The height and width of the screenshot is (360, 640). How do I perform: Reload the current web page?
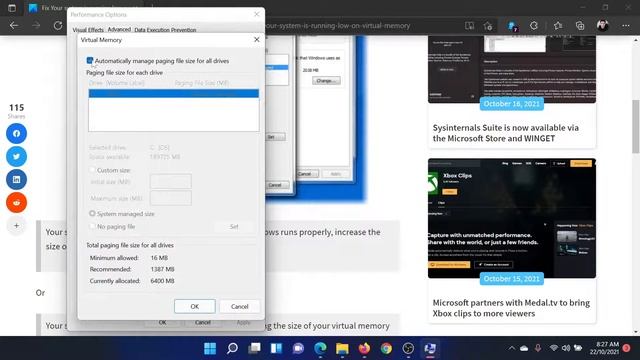(58, 25)
